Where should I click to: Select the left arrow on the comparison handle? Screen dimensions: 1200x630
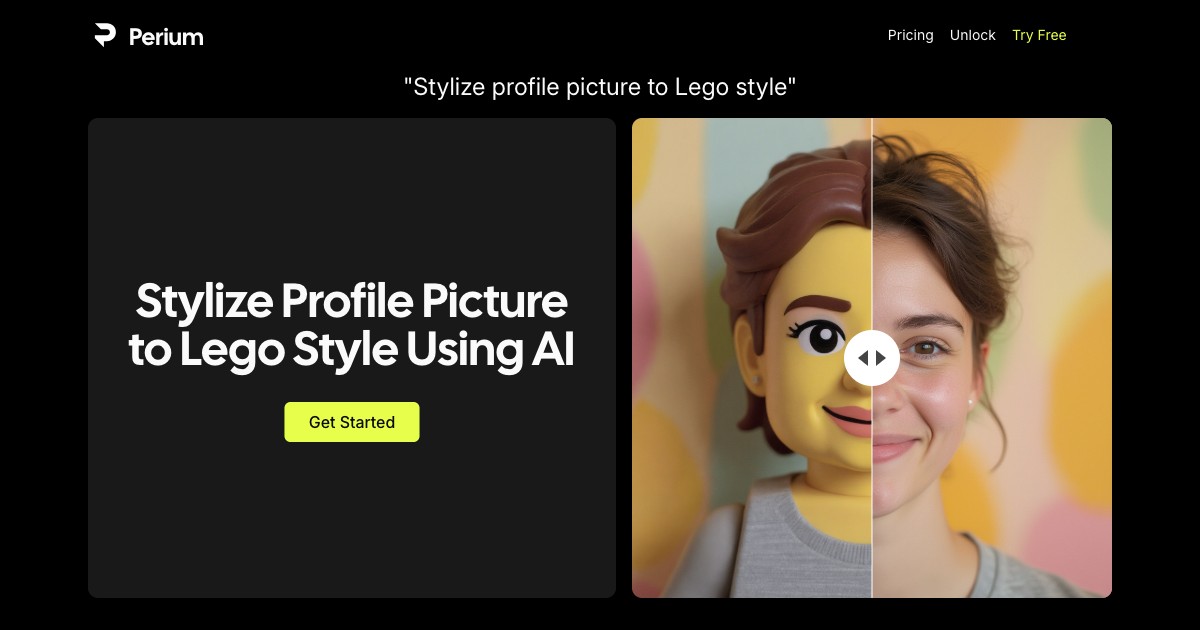[865, 357]
